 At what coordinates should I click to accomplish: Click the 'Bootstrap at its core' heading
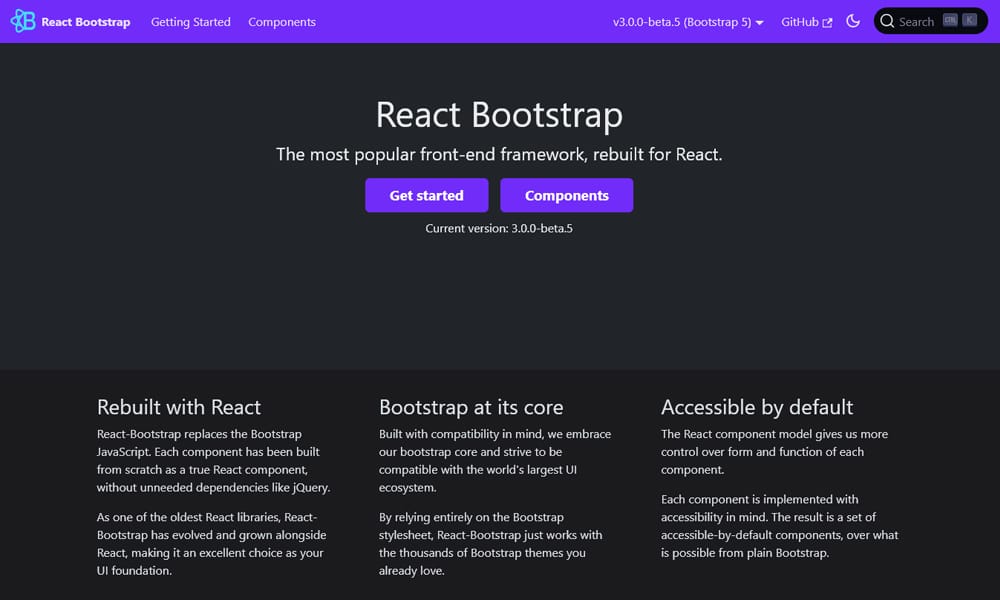pyautogui.click(x=471, y=407)
